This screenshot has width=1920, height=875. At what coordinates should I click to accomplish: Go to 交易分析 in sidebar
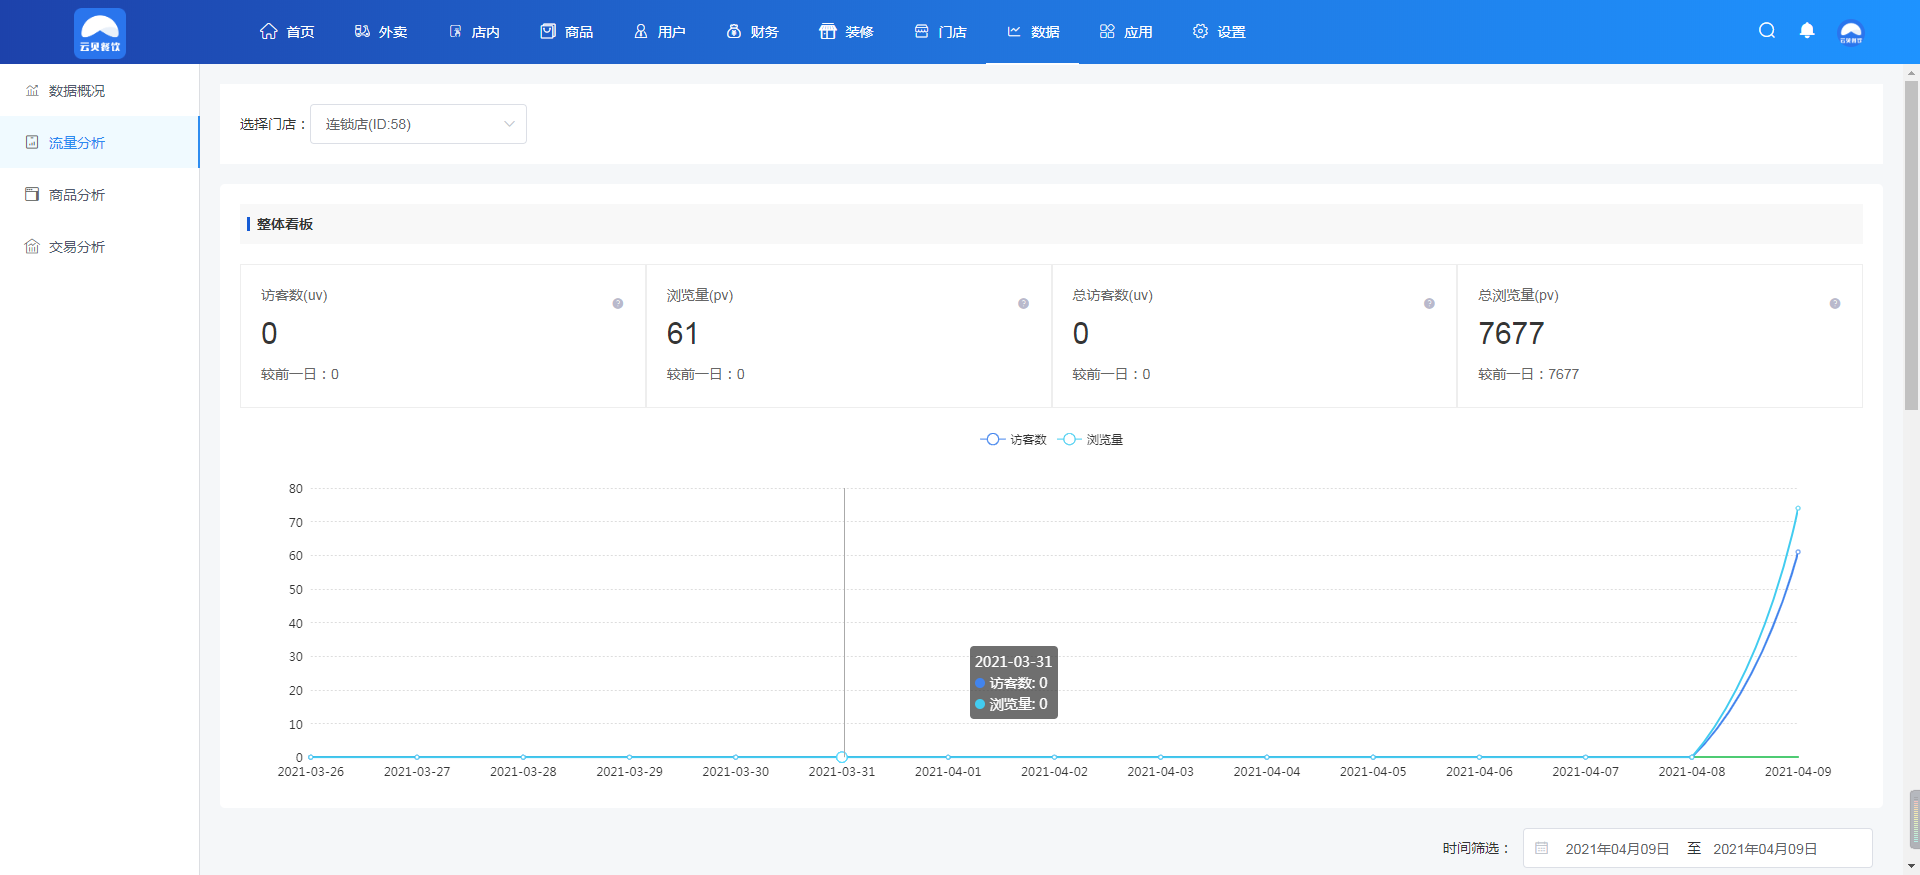click(99, 247)
